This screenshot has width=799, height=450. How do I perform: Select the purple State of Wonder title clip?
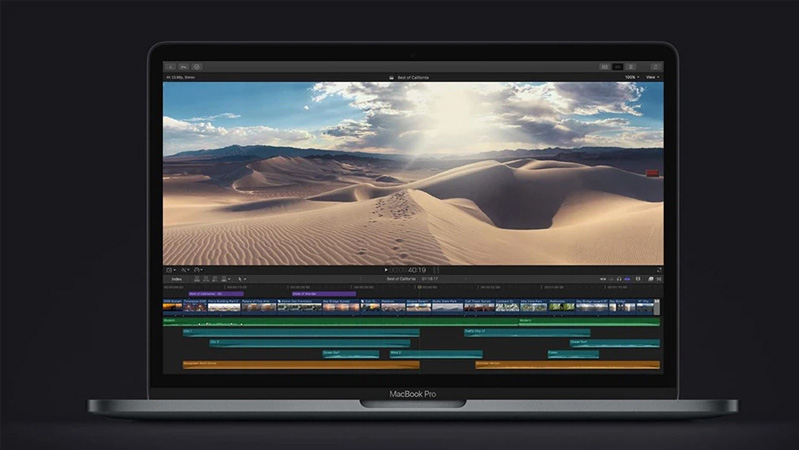coord(318,294)
